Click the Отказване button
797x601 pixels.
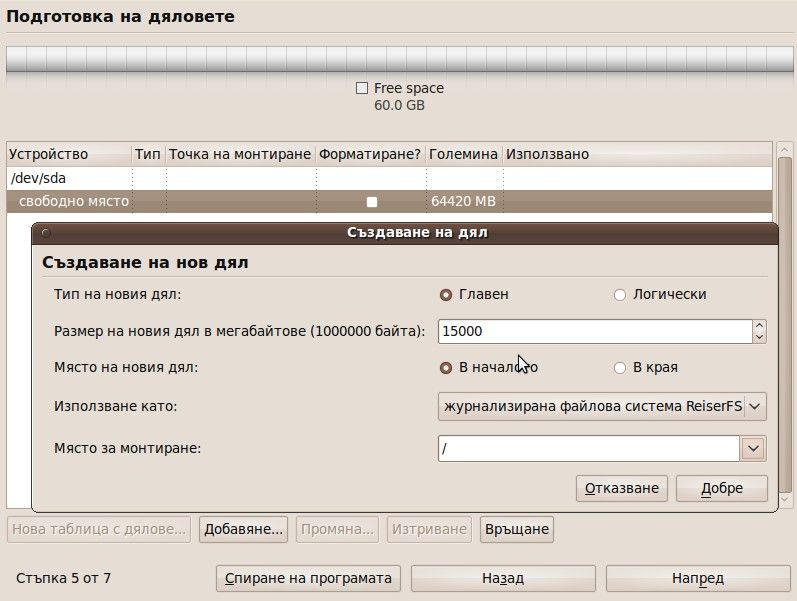(622, 489)
